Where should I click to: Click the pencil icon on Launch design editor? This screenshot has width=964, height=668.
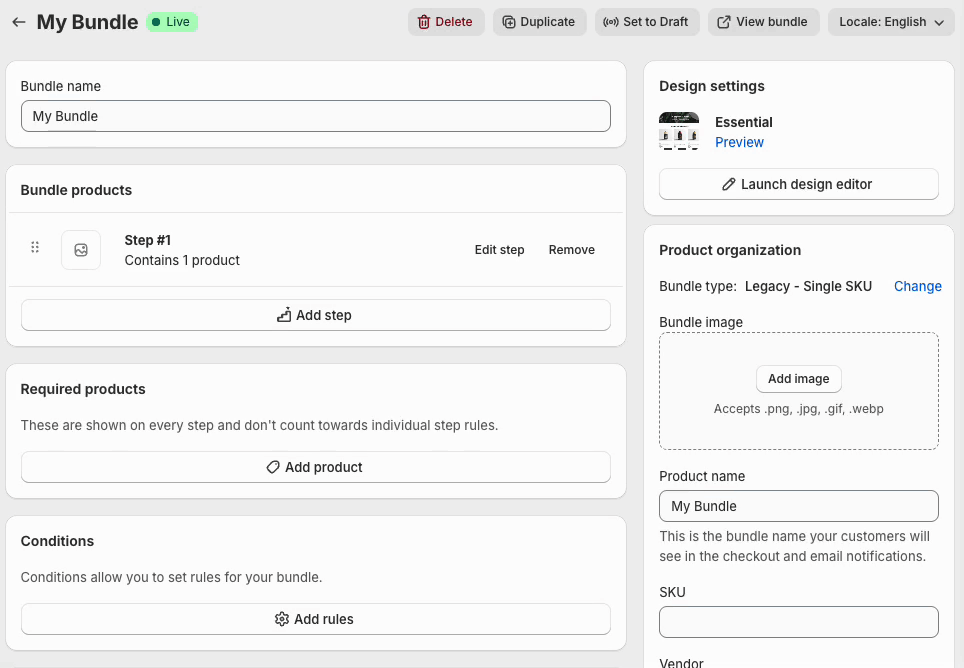(x=729, y=184)
